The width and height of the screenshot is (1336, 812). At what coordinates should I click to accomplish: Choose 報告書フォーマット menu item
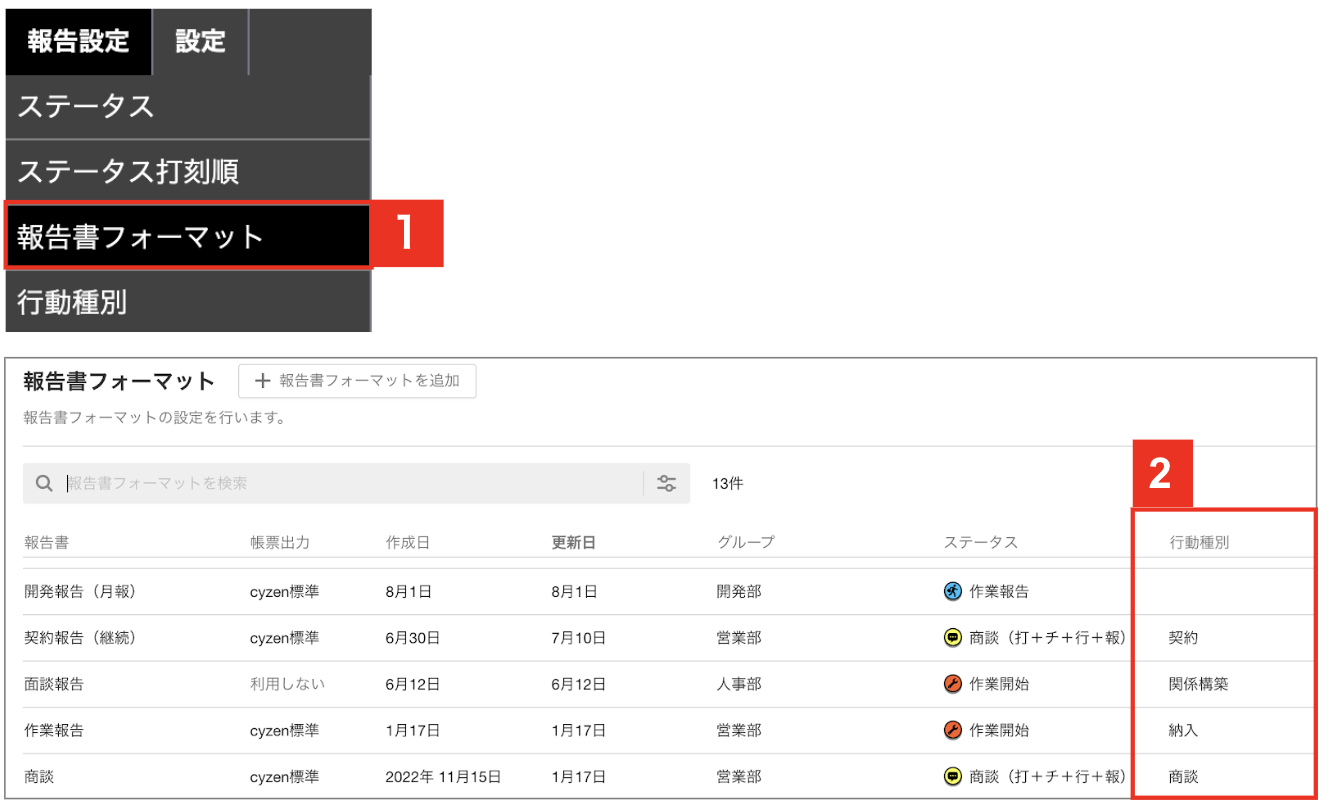188,236
